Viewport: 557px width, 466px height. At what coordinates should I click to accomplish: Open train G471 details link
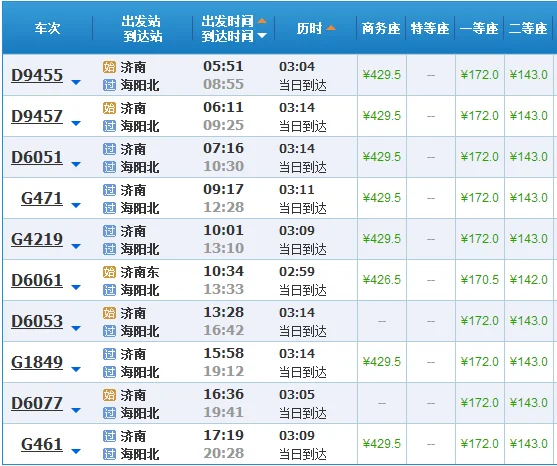click(42, 198)
